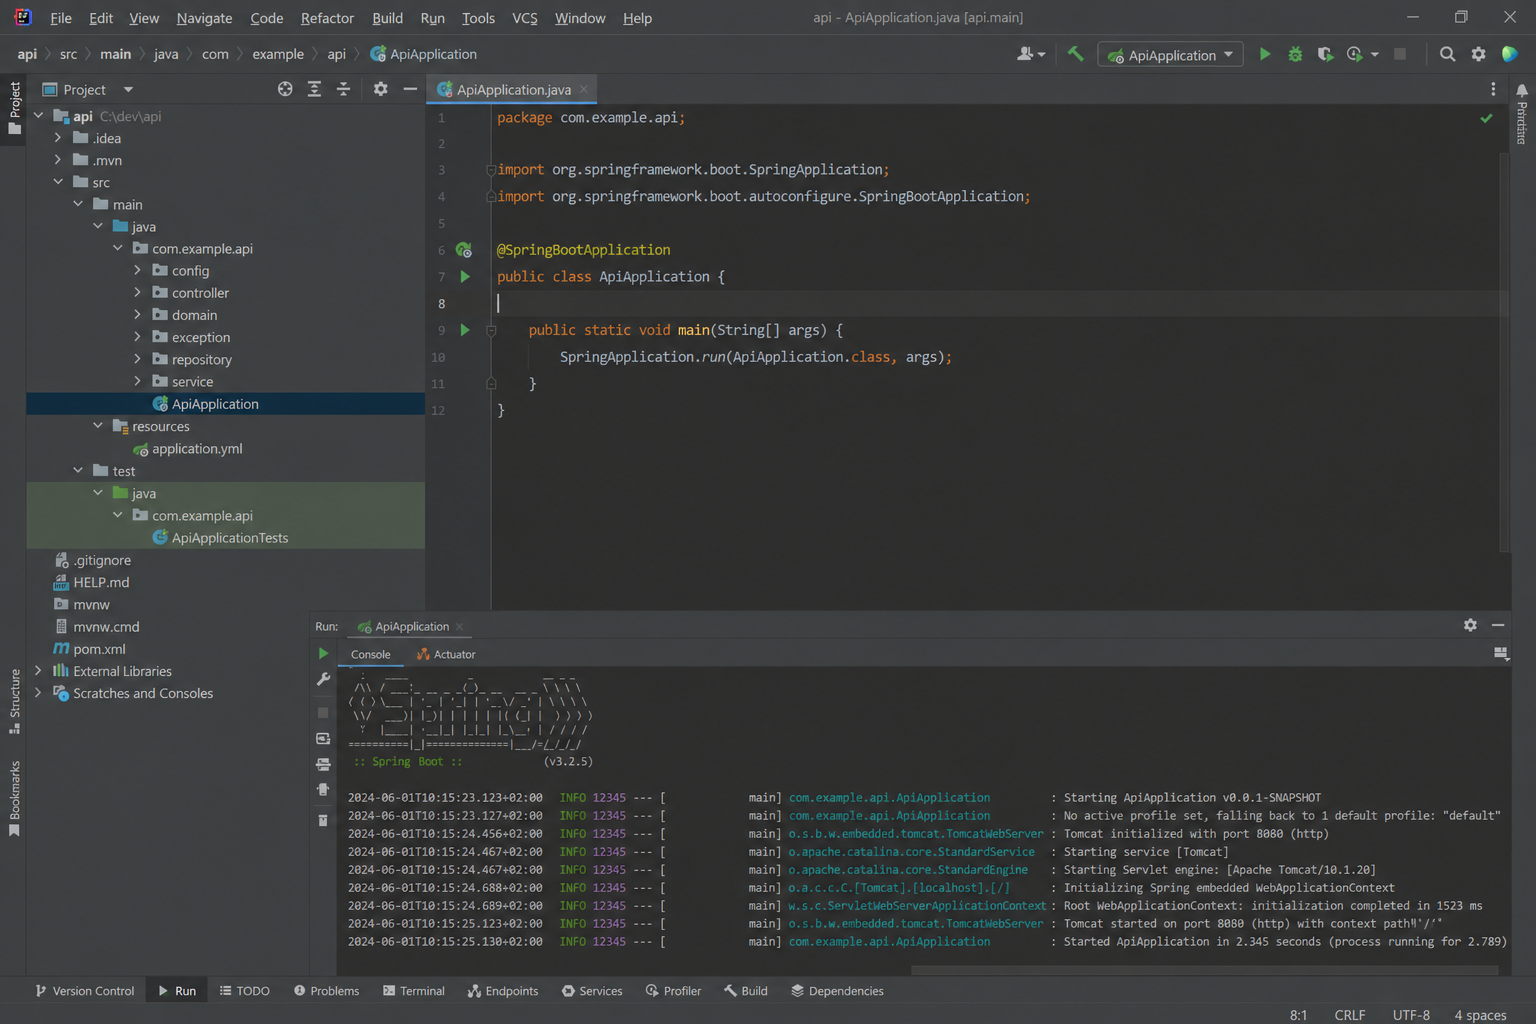Open Run panel settings gear
The width and height of the screenshot is (1536, 1024).
[x=1470, y=625]
